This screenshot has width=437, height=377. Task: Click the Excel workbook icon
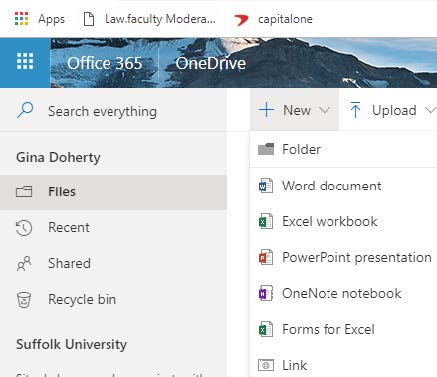click(266, 221)
